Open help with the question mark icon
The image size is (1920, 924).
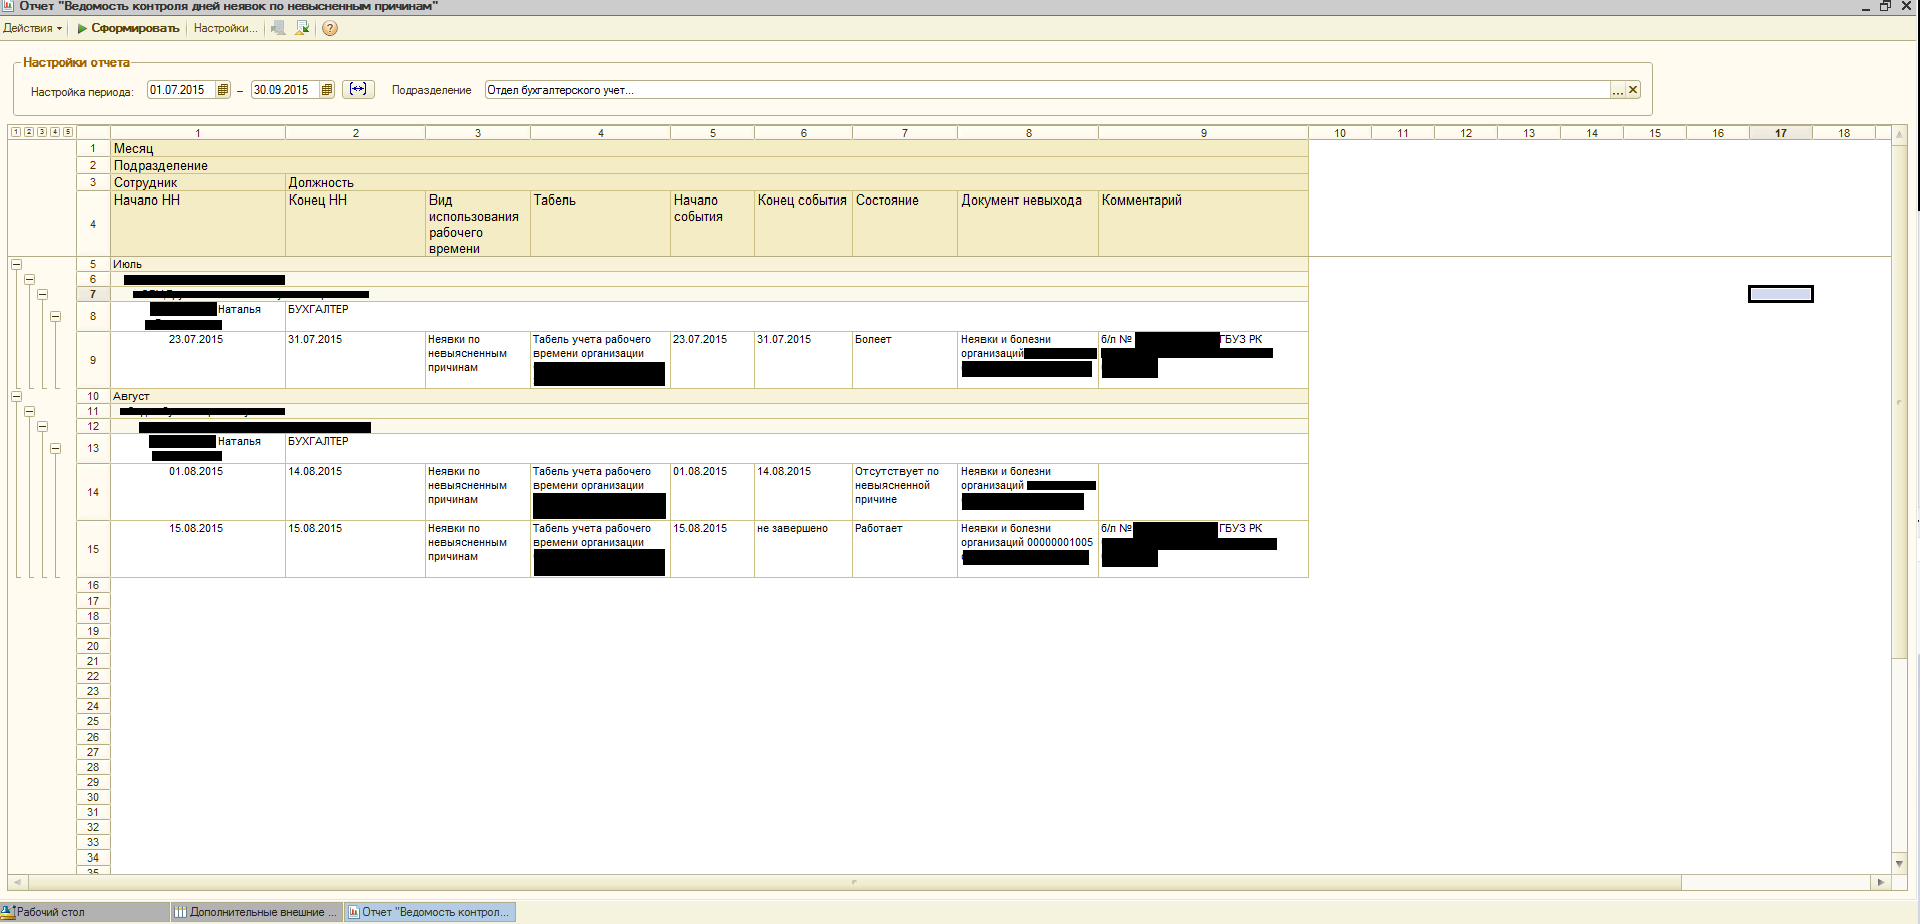point(330,28)
